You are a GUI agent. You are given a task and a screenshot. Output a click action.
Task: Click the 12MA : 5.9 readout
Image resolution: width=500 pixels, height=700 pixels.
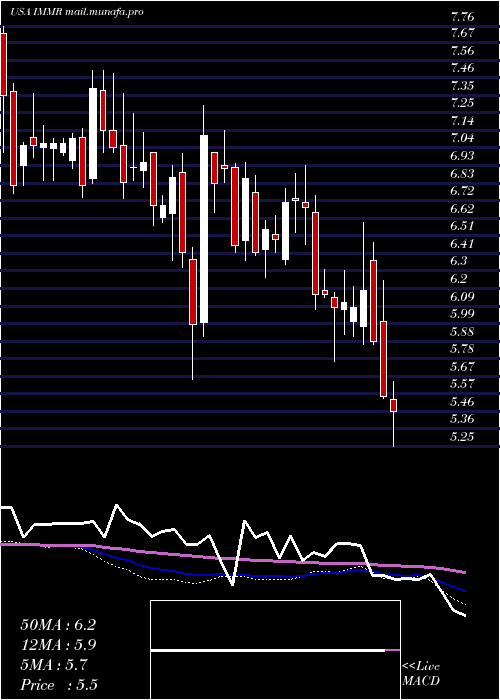click(x=58, y=645)
